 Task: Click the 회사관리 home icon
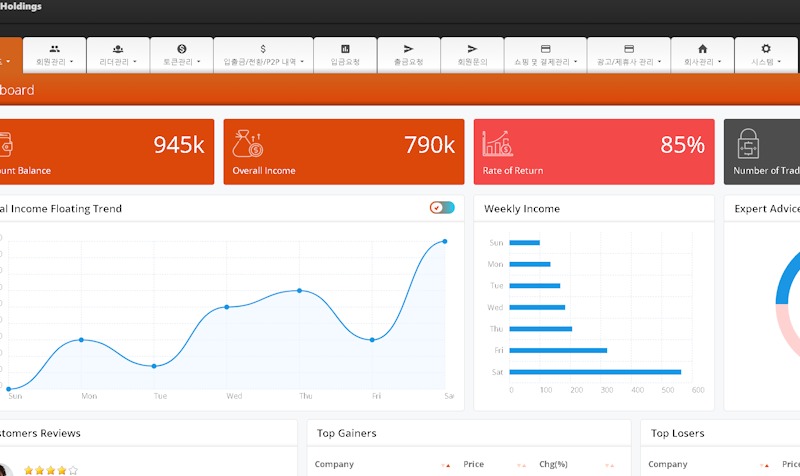pos(702,48)
